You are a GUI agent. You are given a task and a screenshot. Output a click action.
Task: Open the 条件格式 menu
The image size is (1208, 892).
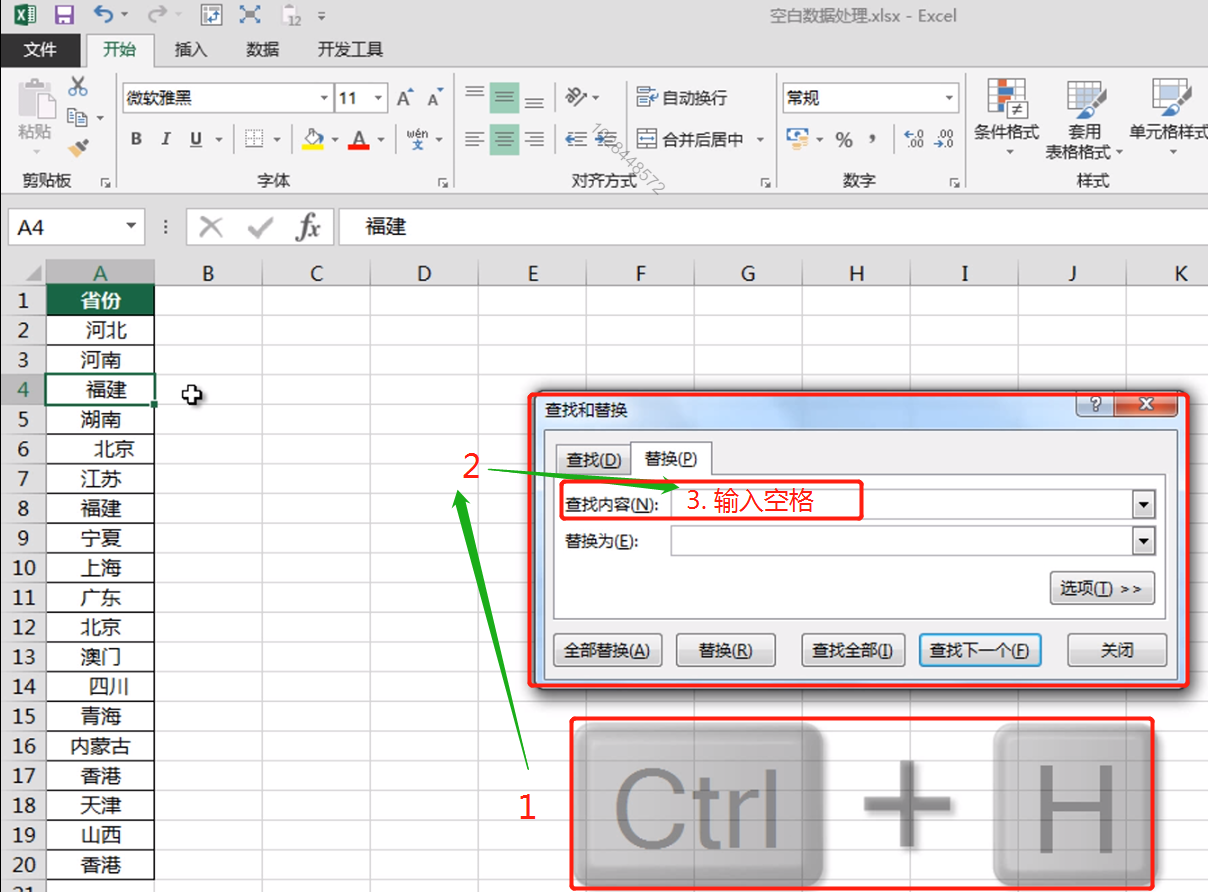click(x=1006, y=117)
